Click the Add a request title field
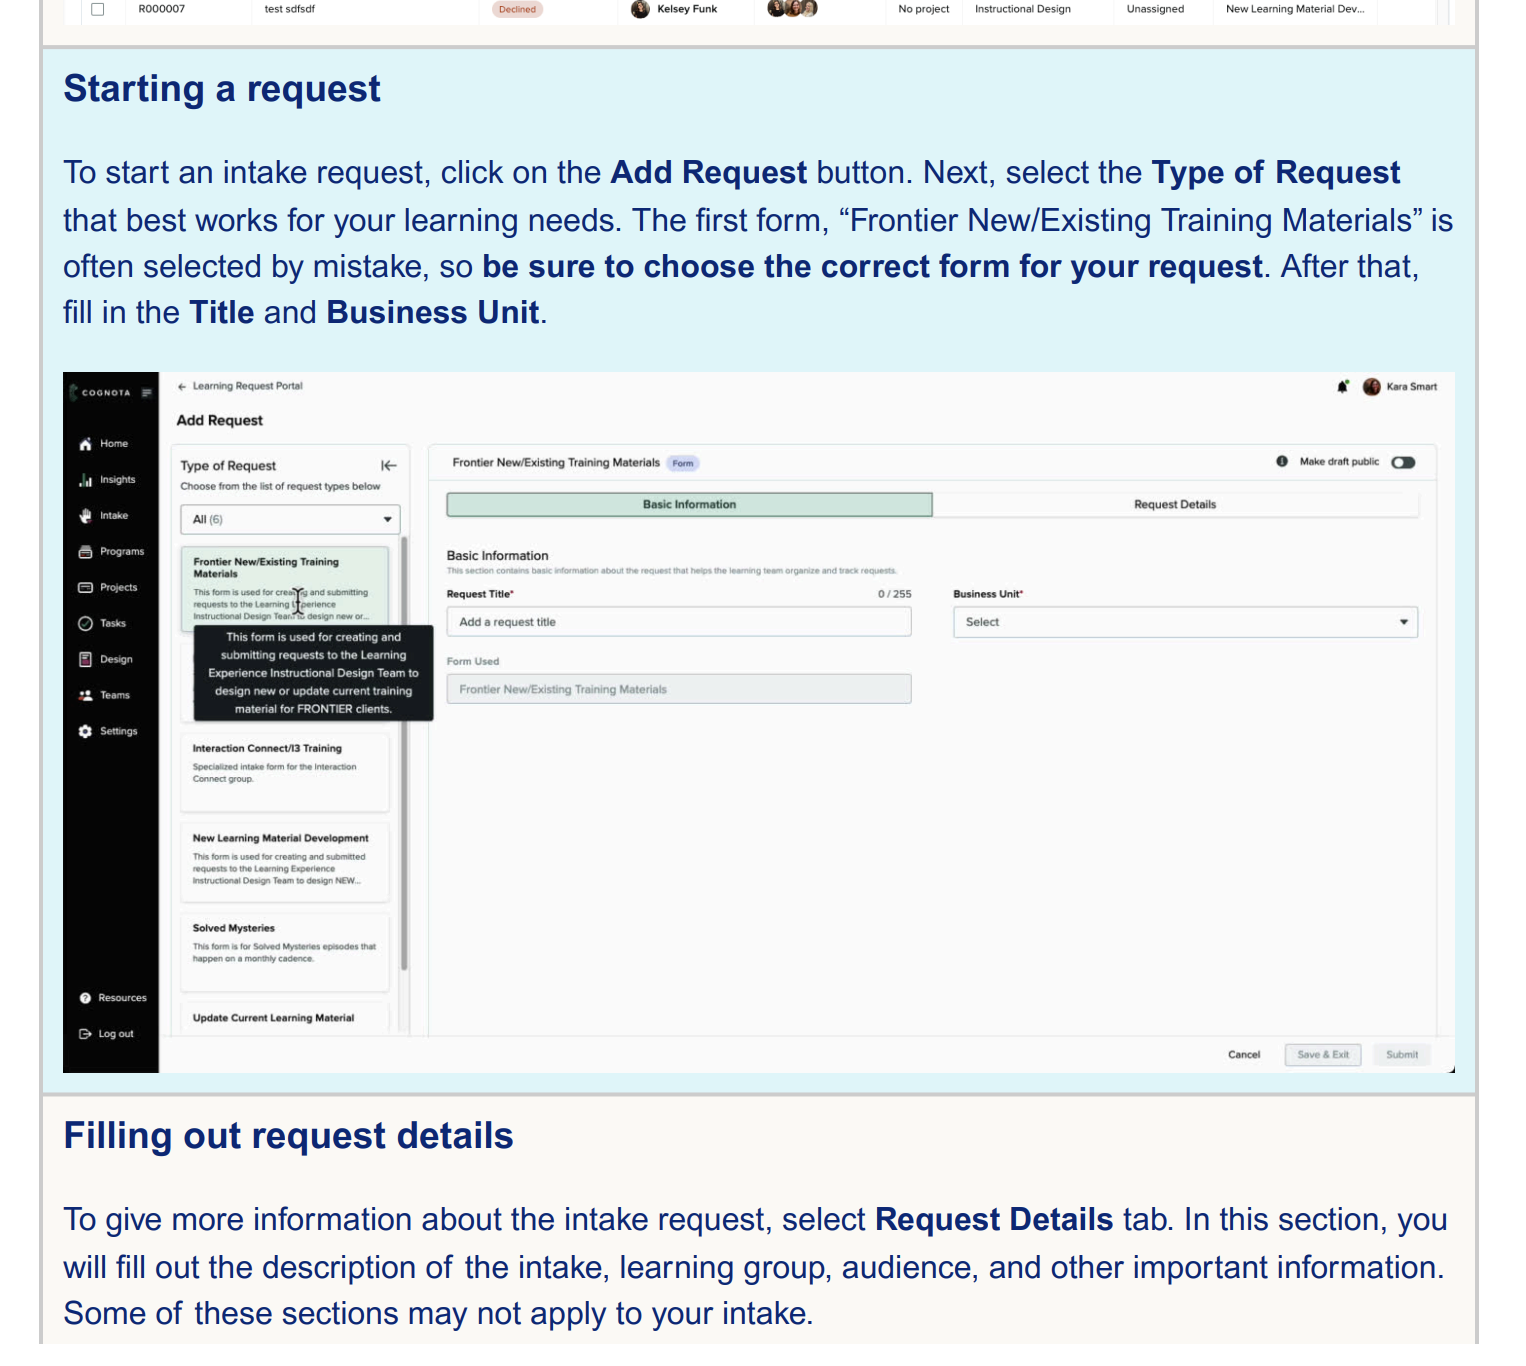The width and height of the screenshot is (1526, 1366). (679, 622)
